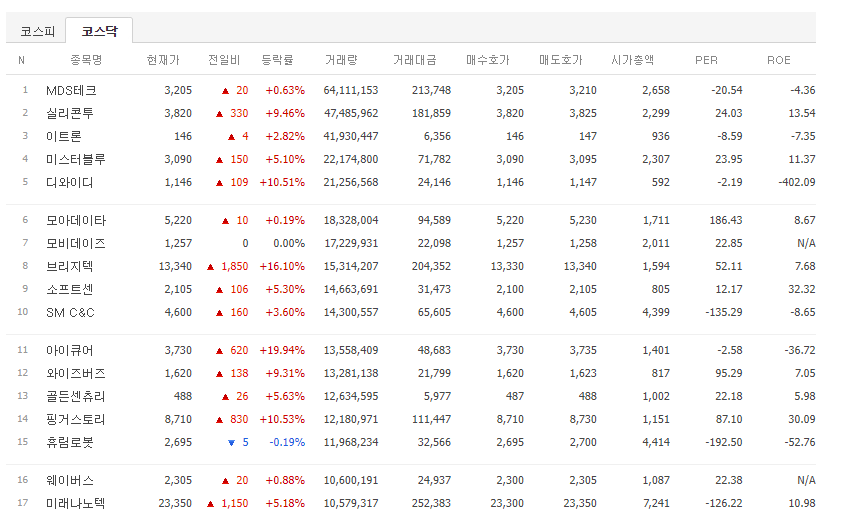Open SM C&C stock link

71,312
